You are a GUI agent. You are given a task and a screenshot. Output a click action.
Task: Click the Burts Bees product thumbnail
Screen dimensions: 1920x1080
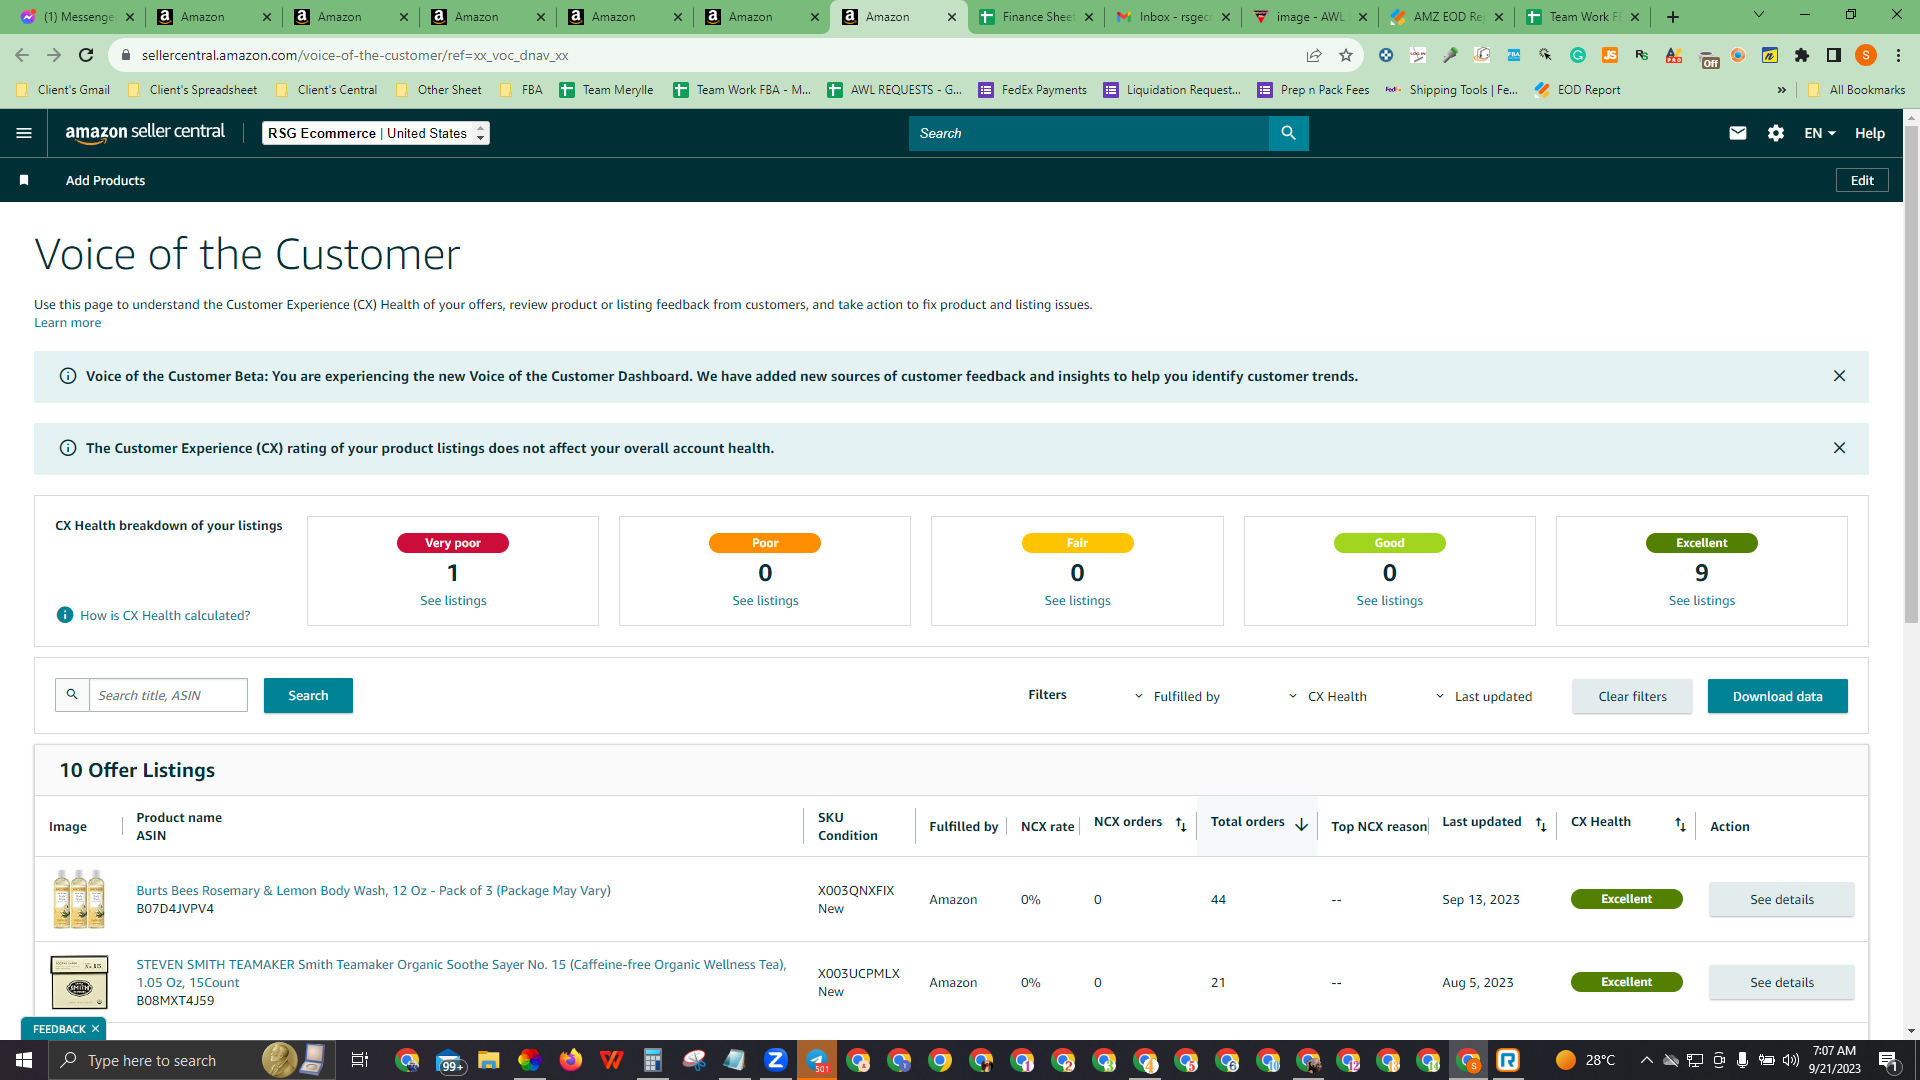coord(79,899)
